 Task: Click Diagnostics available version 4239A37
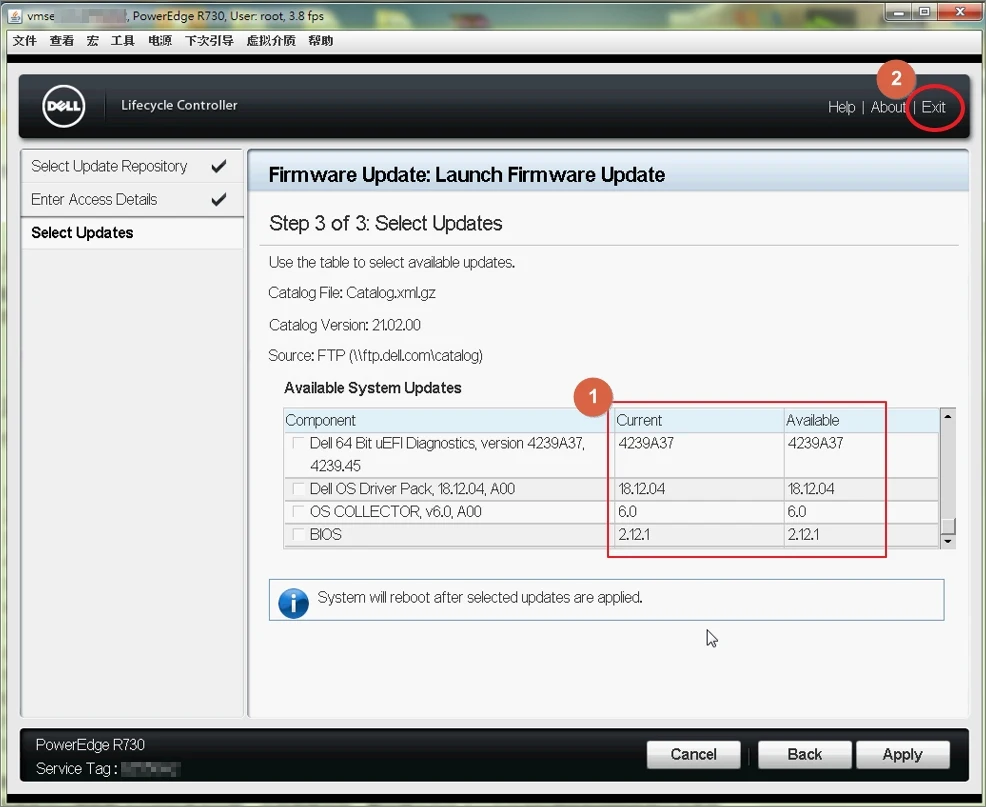pos(815,443)
